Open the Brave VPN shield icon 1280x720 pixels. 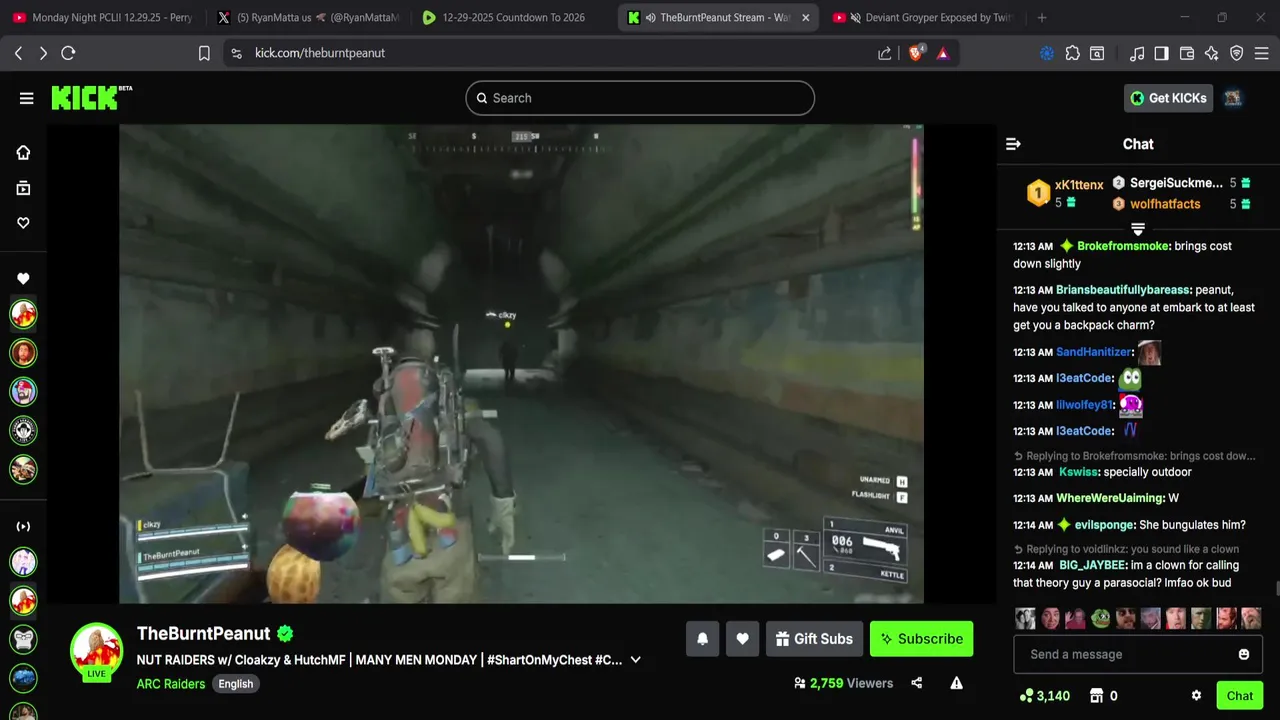click(x=1237, y=53)
